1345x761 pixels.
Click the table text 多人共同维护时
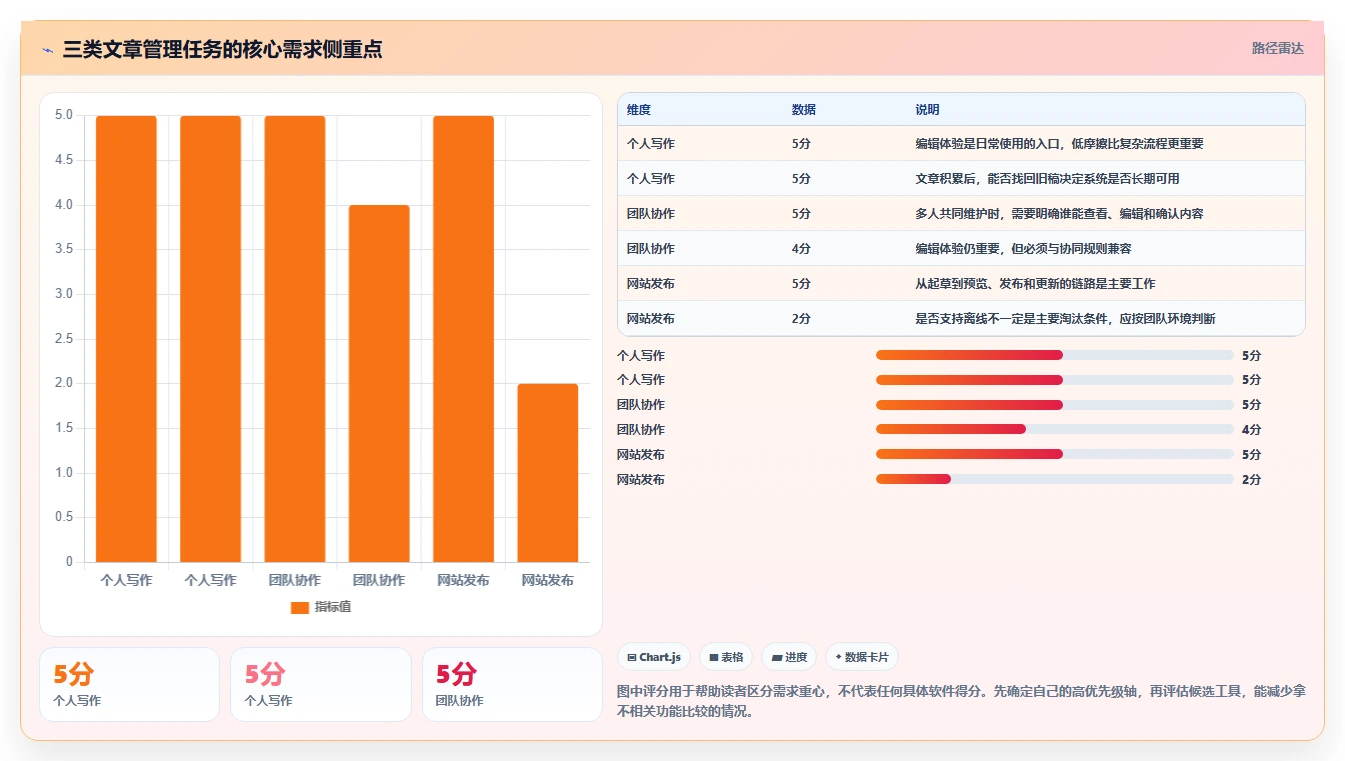957,214
